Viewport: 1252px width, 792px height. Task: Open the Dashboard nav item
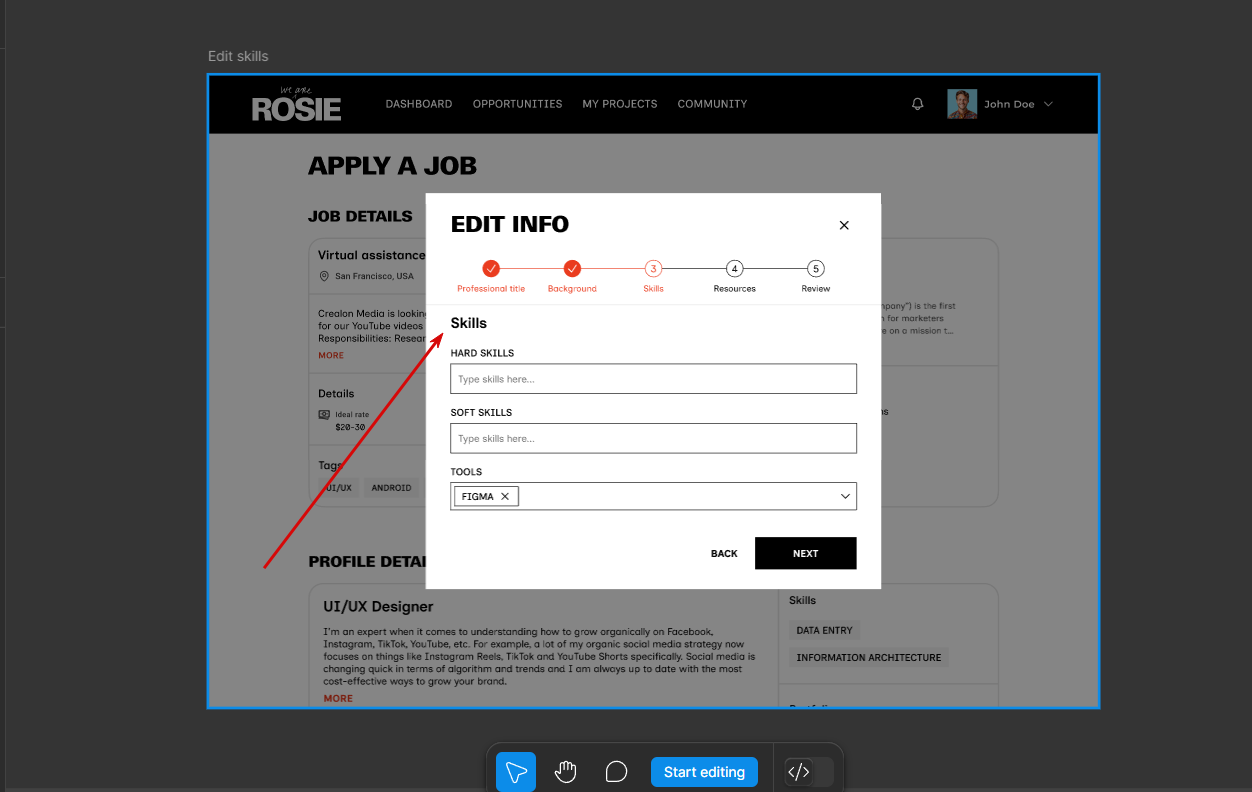tap(419, 104)
